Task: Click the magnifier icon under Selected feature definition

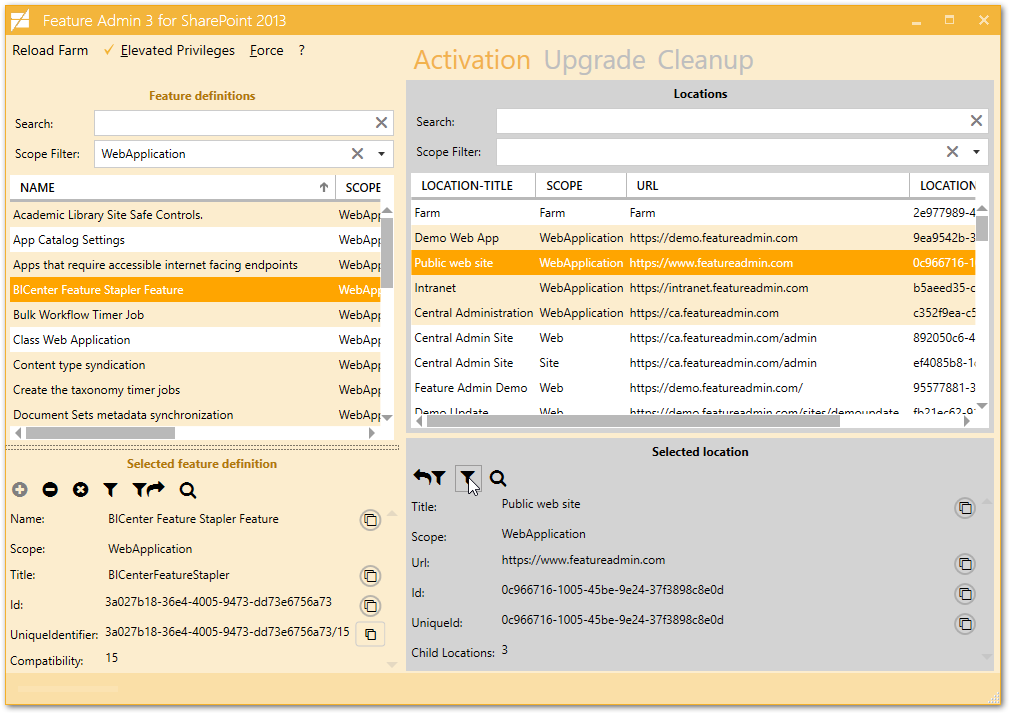Action: click(x=188, y=490)
